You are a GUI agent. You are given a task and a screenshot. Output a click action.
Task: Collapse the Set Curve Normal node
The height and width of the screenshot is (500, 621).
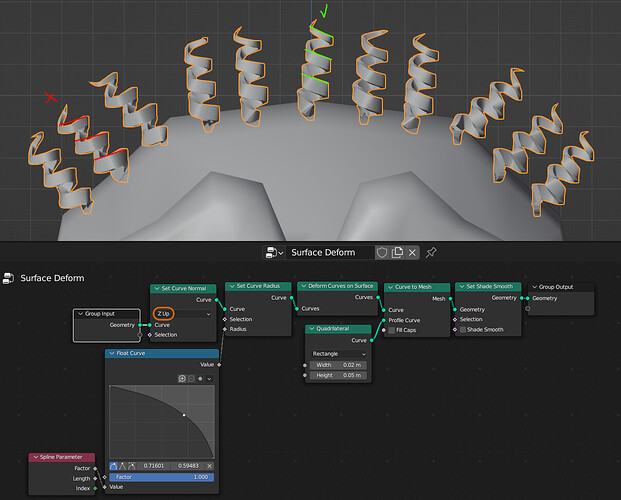[x=157, y=288]
